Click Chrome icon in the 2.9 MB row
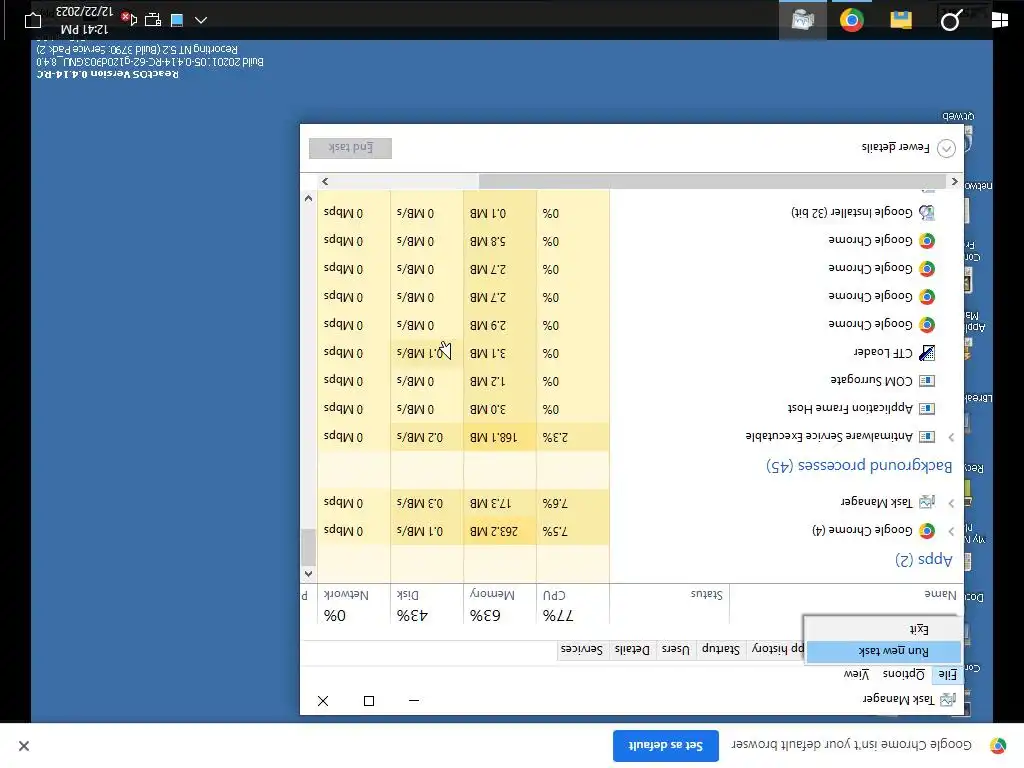The height and width of the screenshot is (768, 1024). tap(927, 325)
